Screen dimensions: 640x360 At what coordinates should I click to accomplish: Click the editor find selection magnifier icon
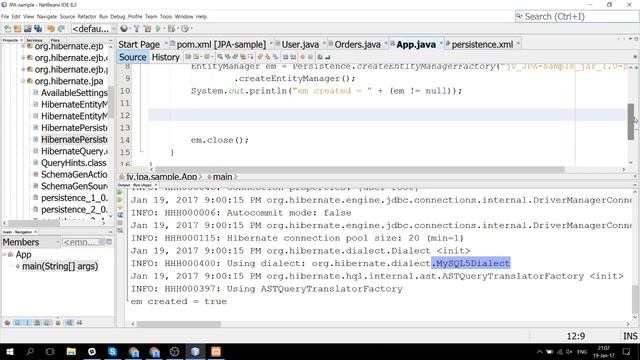tap(220, 57)
